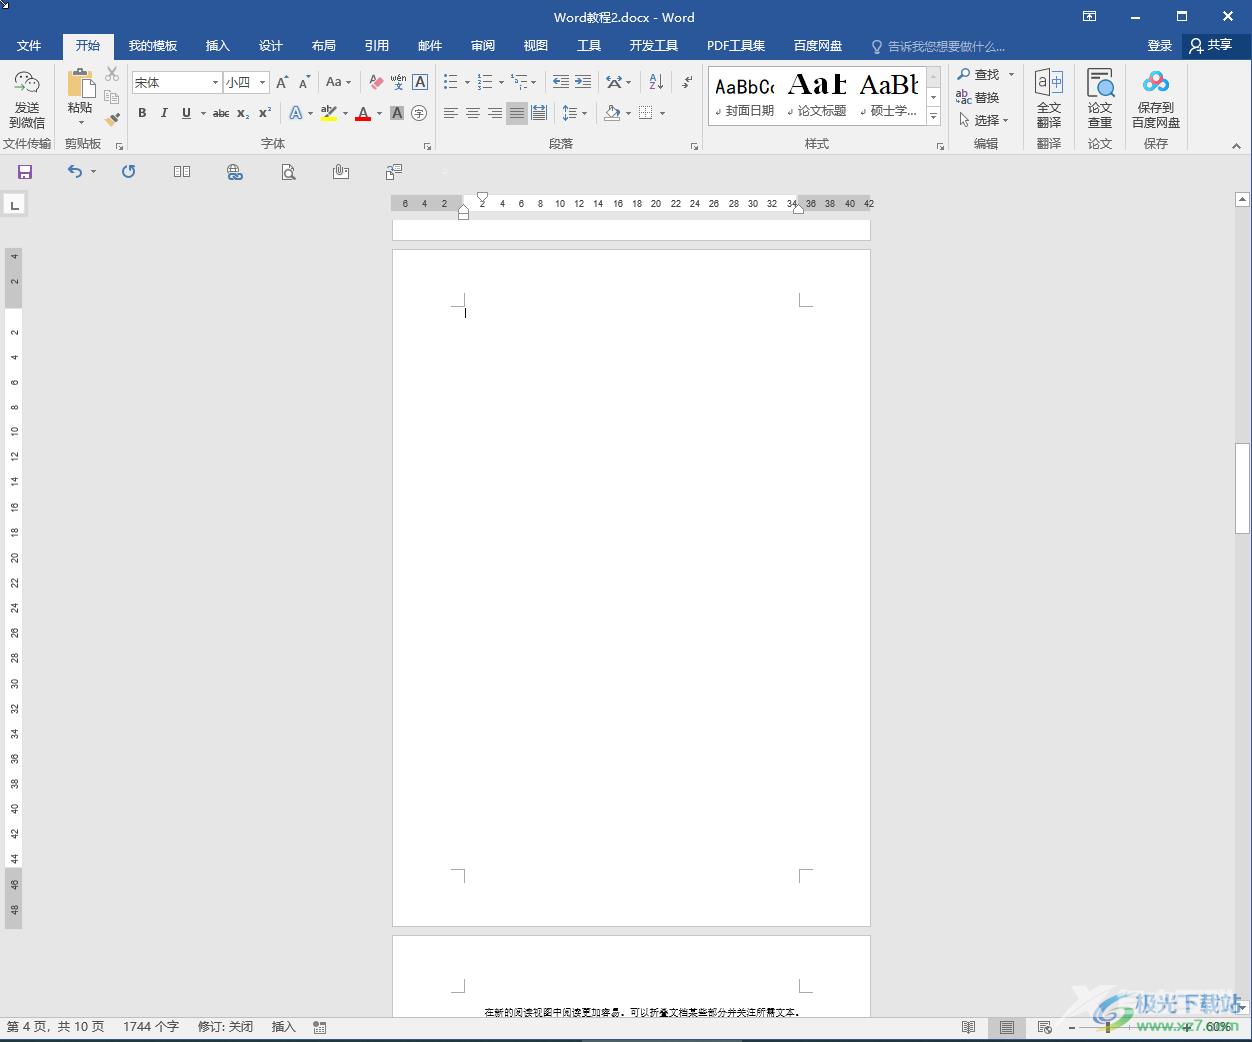
Task: Click the Copy icon in the clipboard group
Action: tap(112, 97)
